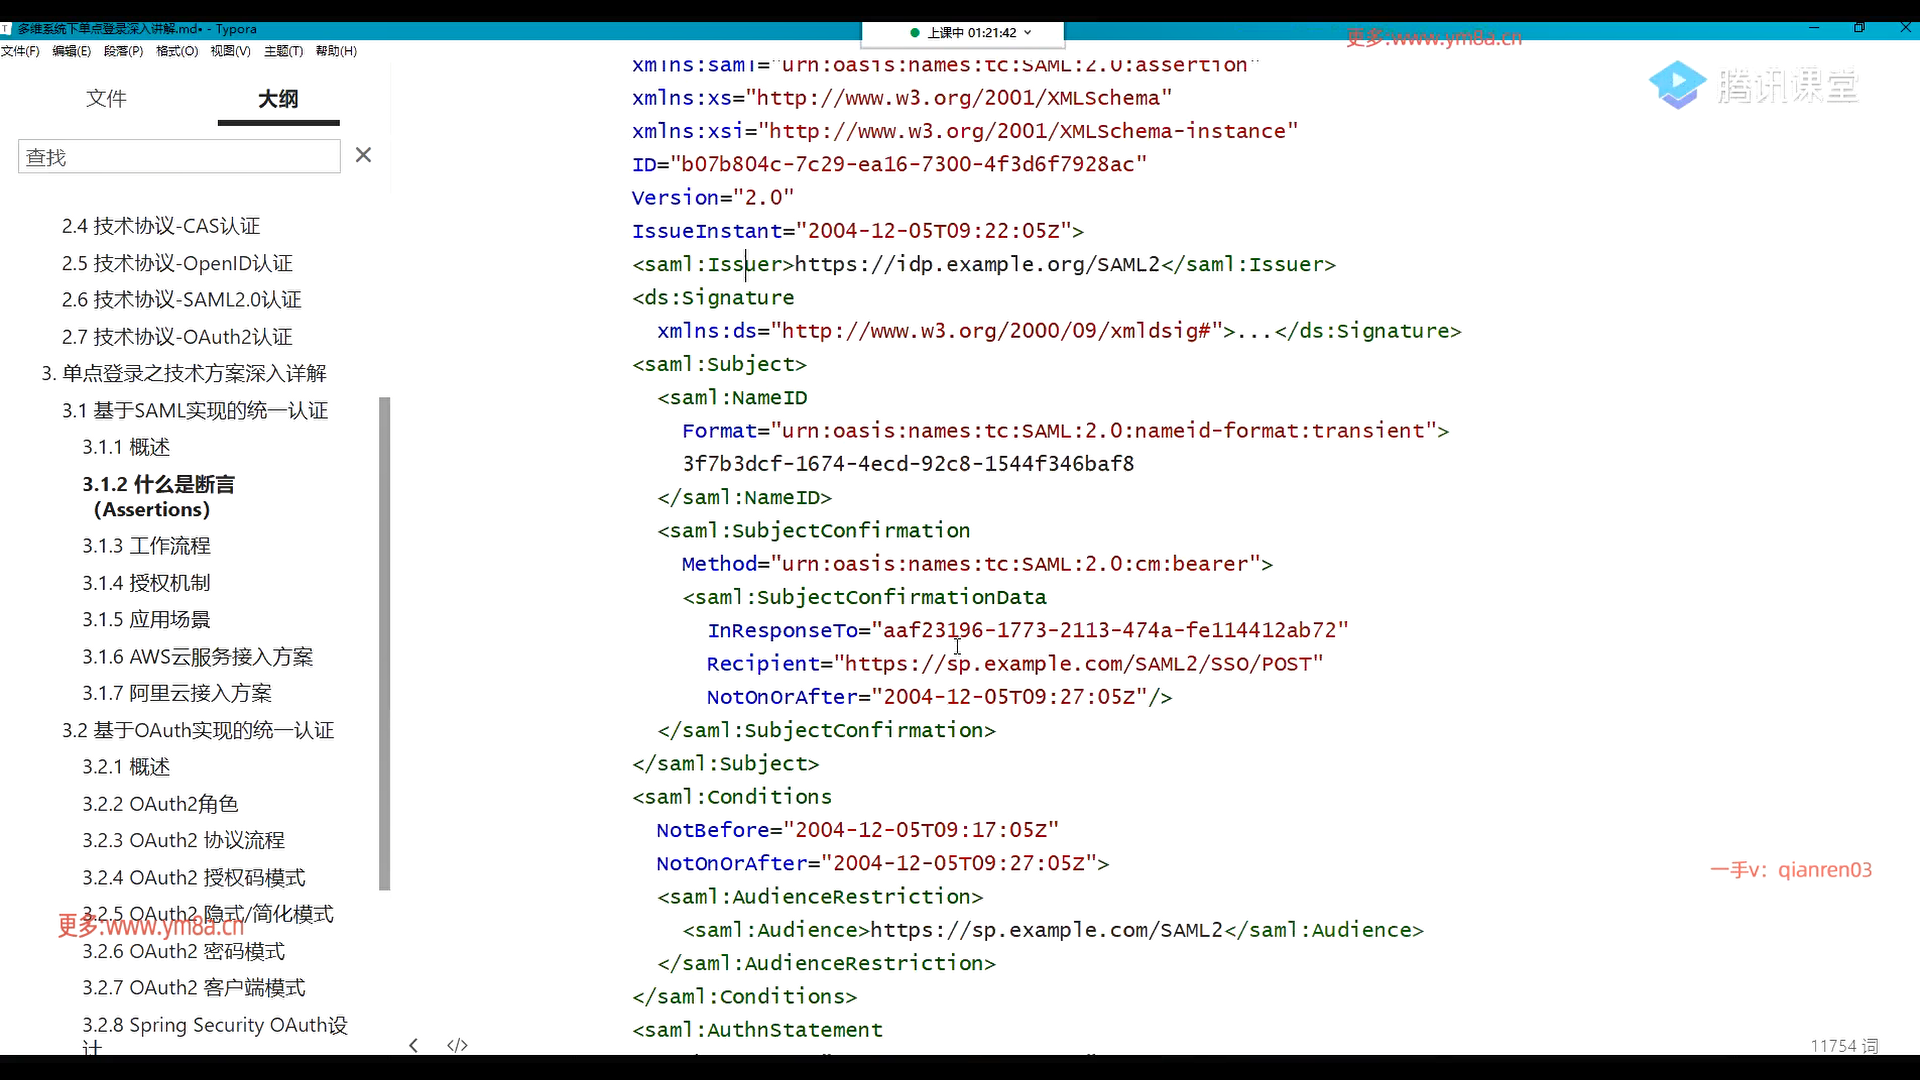Select 3.1.6 AWS云服务接入方案 in outline
The height and width of the screenshot is (1080, 1920).
coord(197,657)
